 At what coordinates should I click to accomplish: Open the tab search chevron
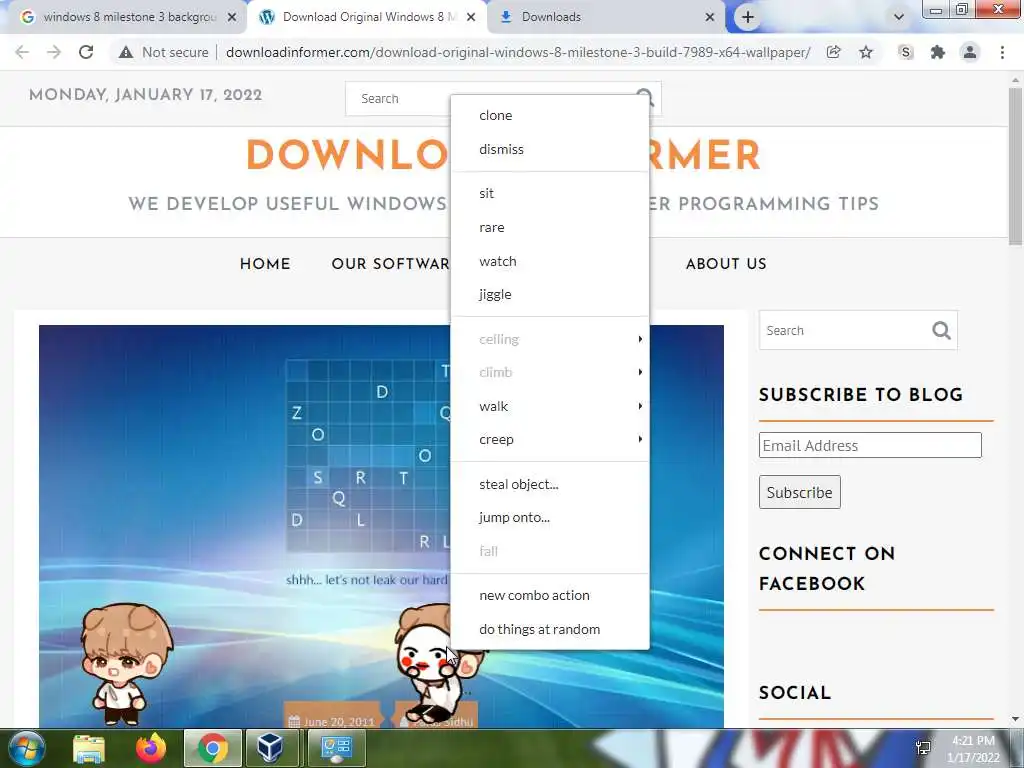[899, 17]
